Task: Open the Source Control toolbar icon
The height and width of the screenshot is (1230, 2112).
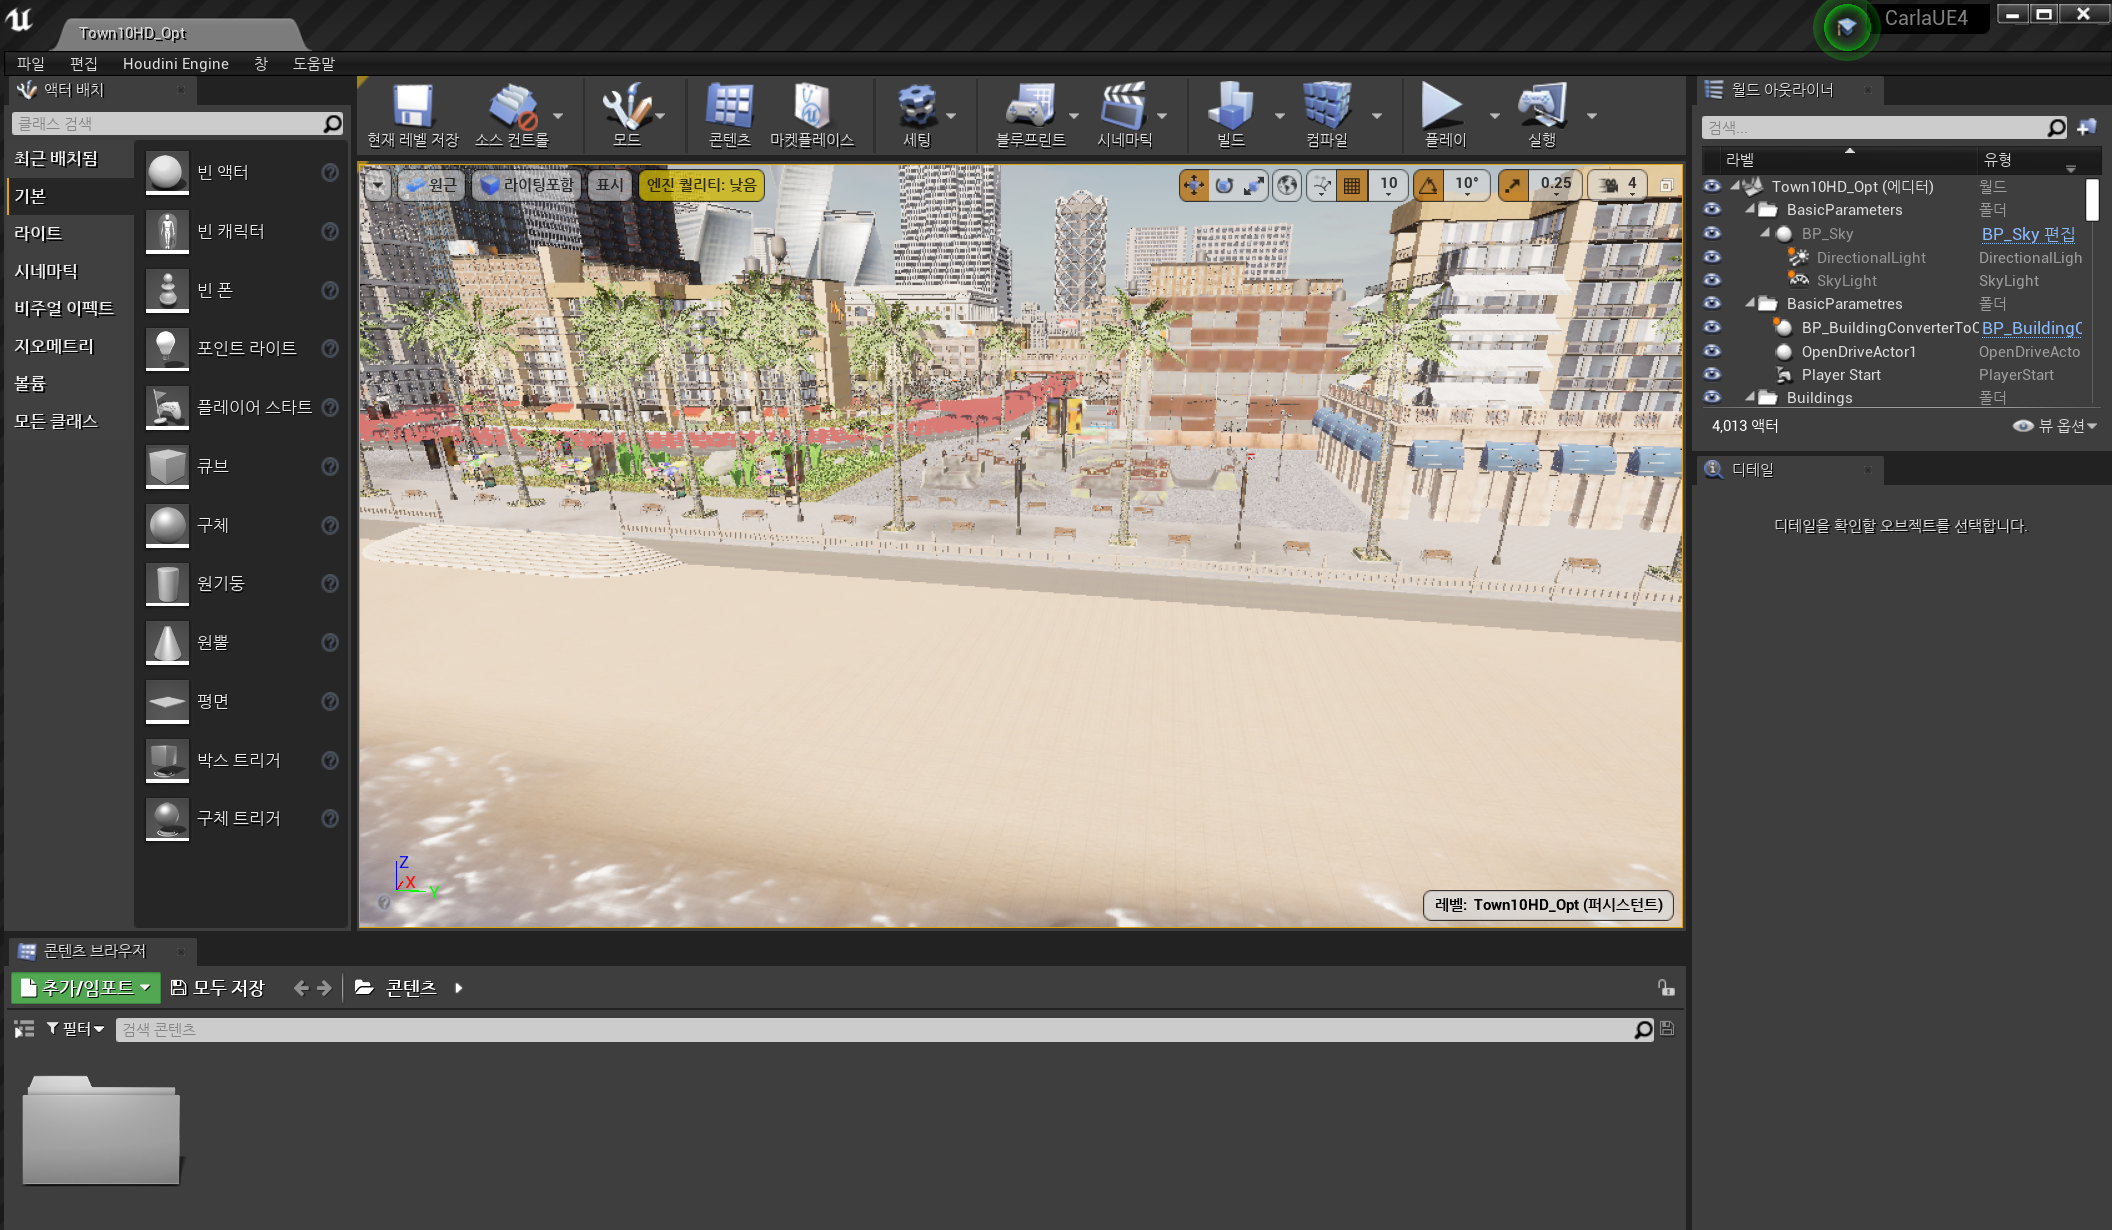Action: pos(512,106)
